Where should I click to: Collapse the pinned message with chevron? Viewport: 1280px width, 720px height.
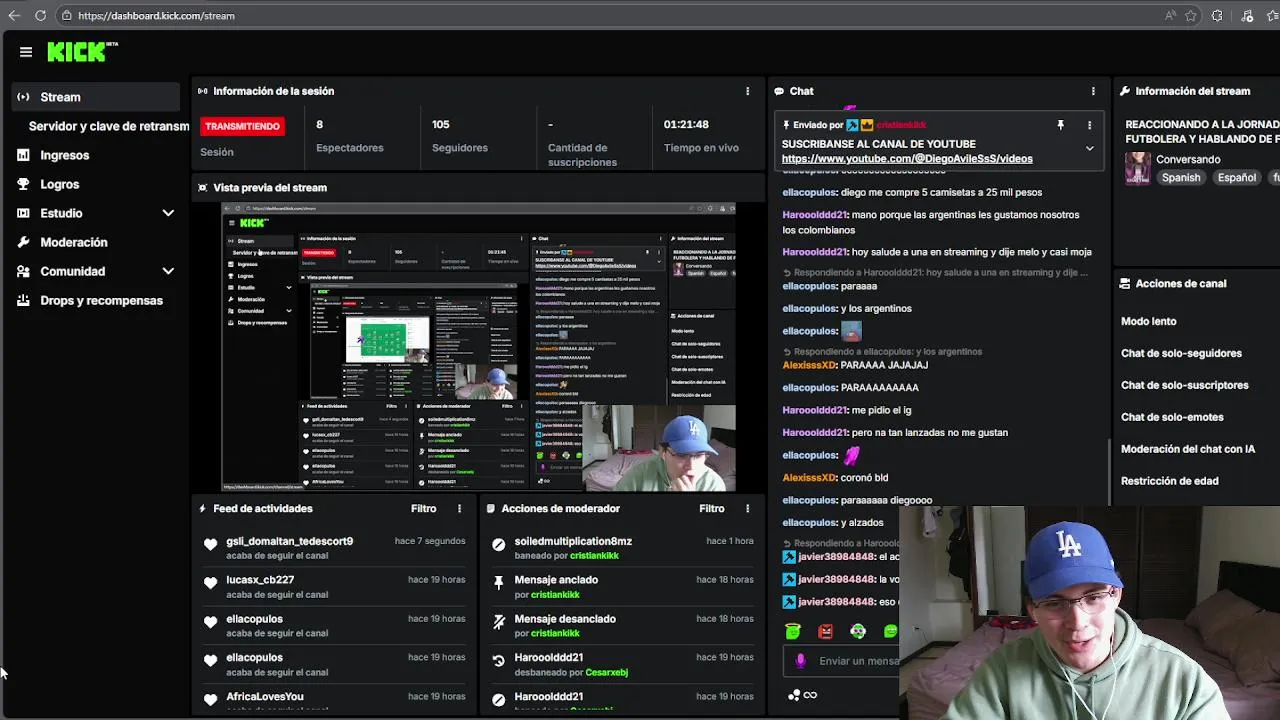coord(1089,148)
